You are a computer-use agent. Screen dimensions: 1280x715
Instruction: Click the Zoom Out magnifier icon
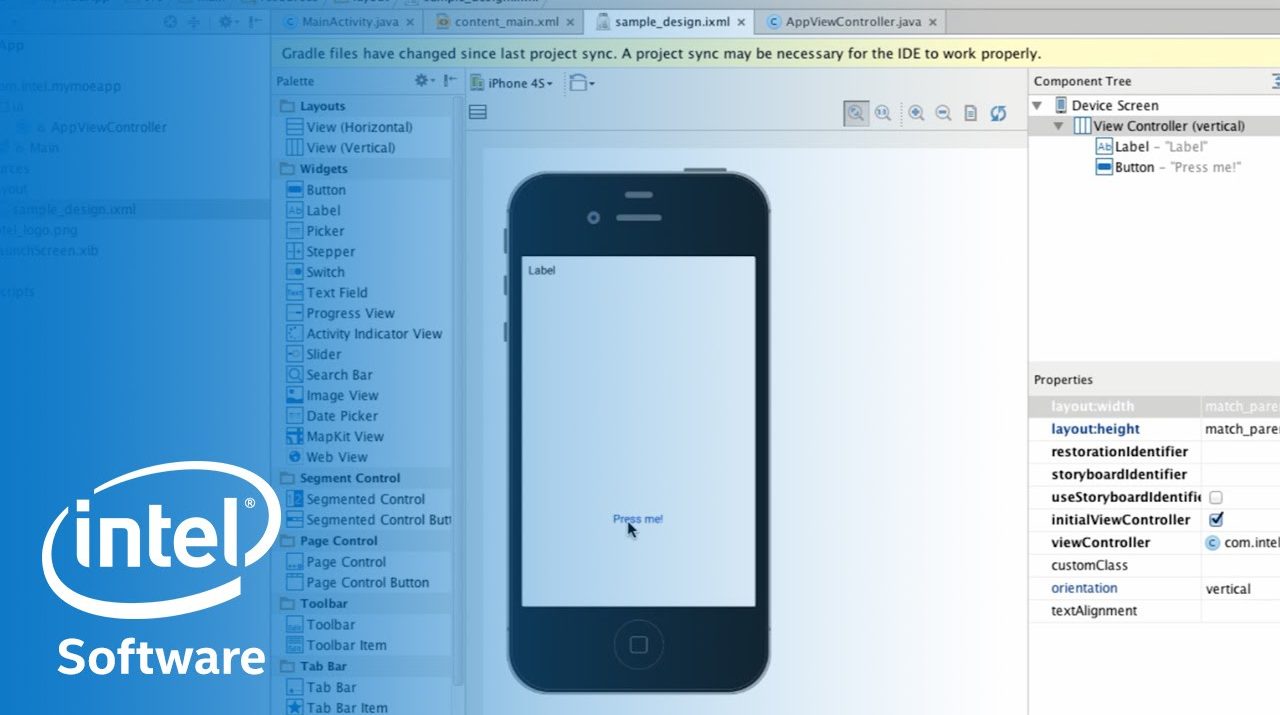pos(943,113)
